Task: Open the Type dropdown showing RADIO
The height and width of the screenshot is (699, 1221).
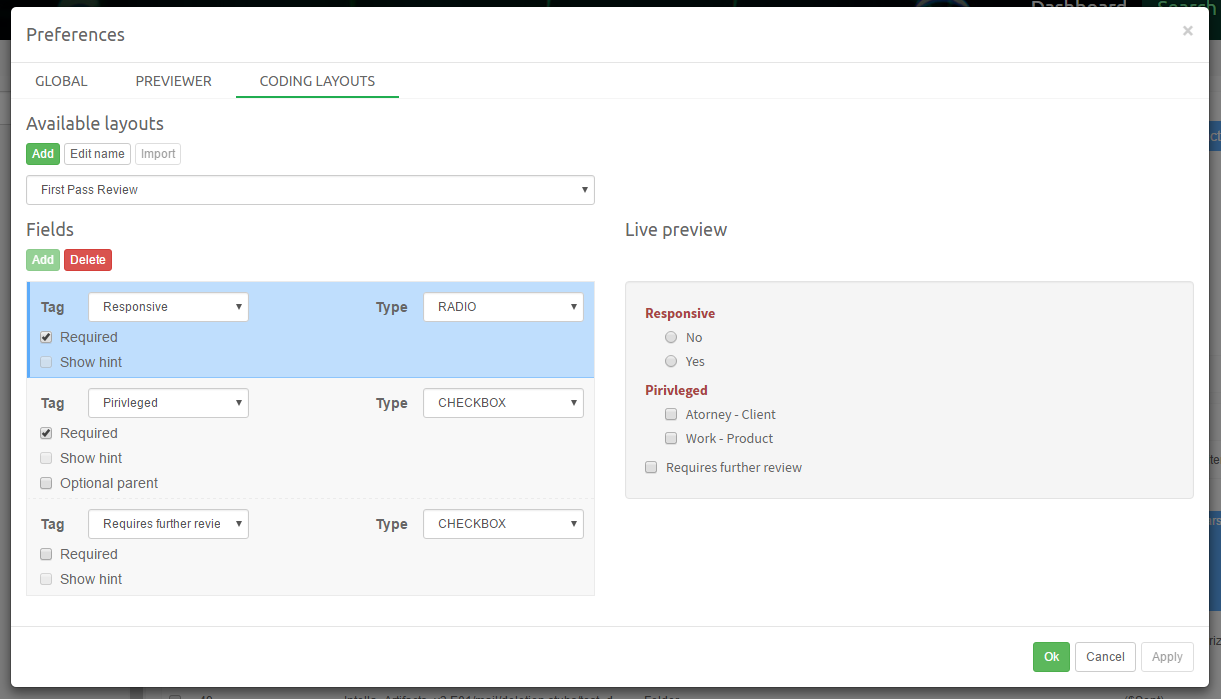Action: click(503, 307)
